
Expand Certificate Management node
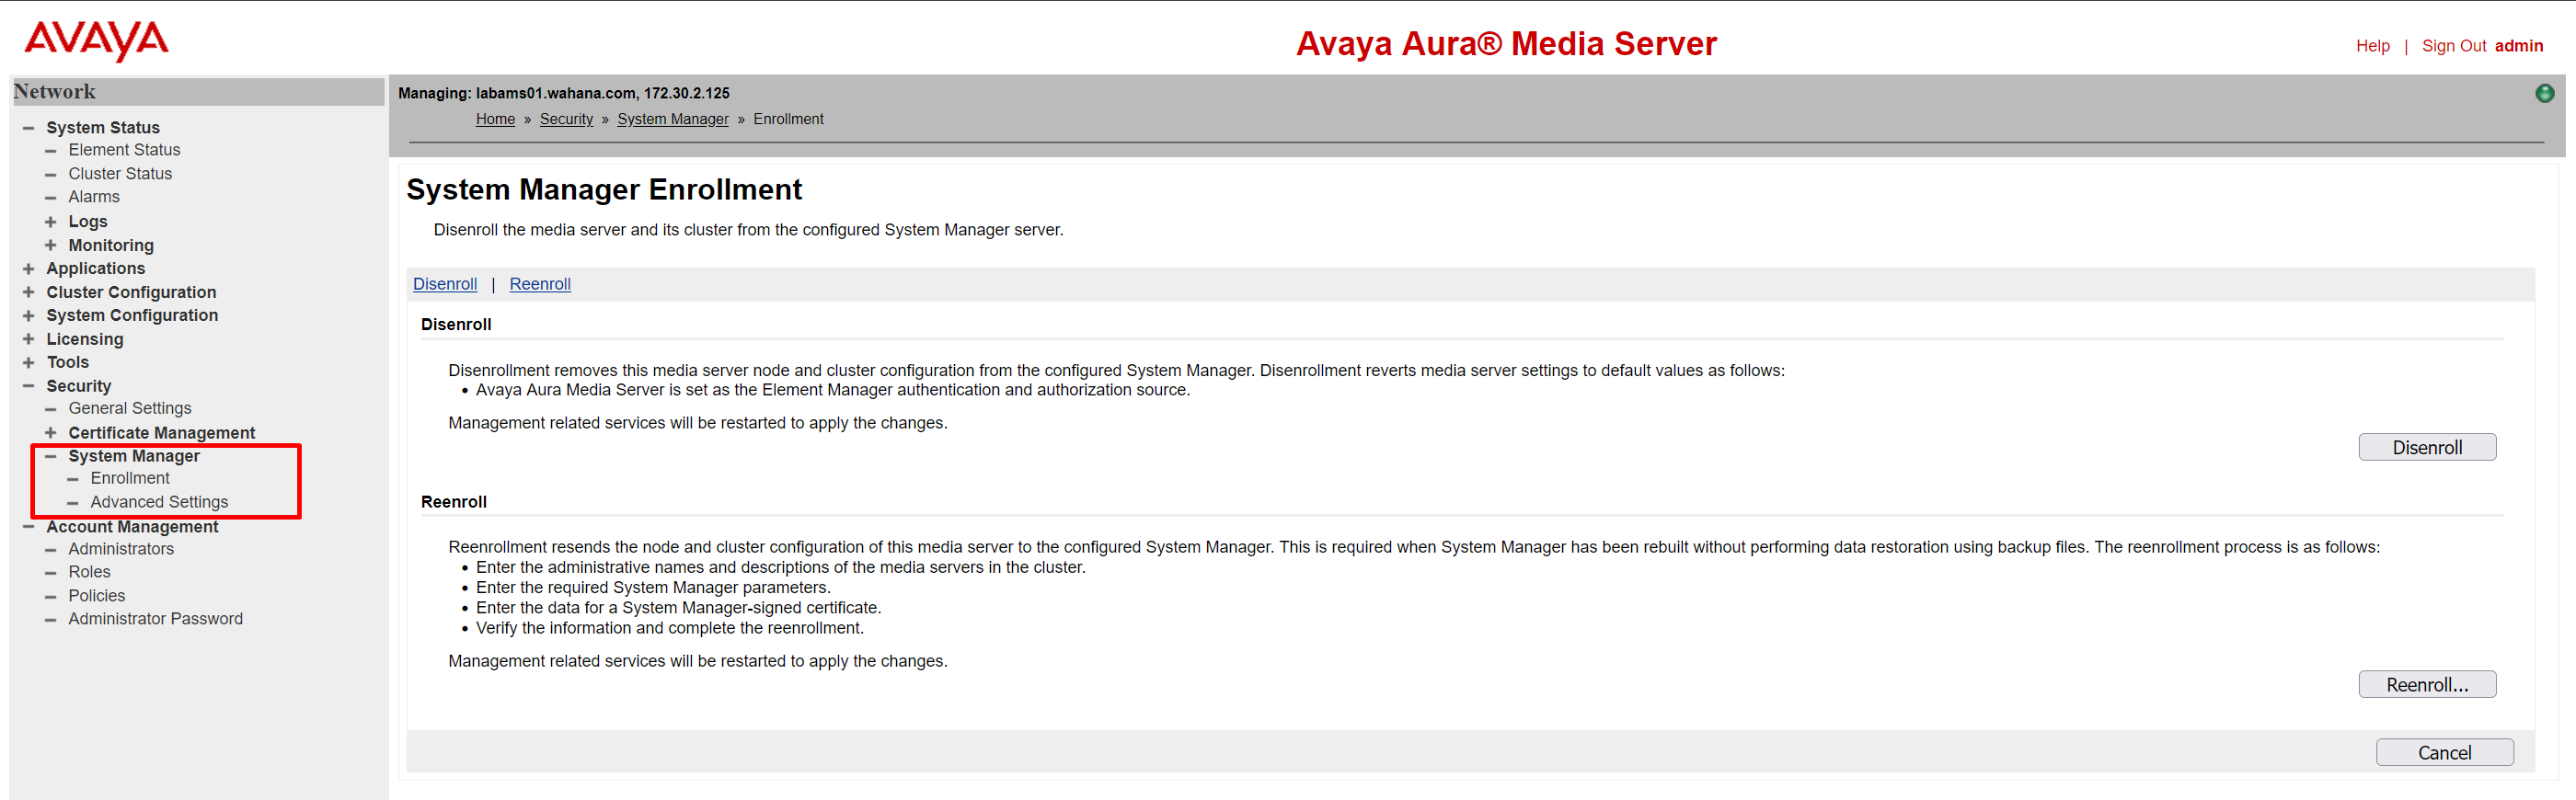point(50,433)
